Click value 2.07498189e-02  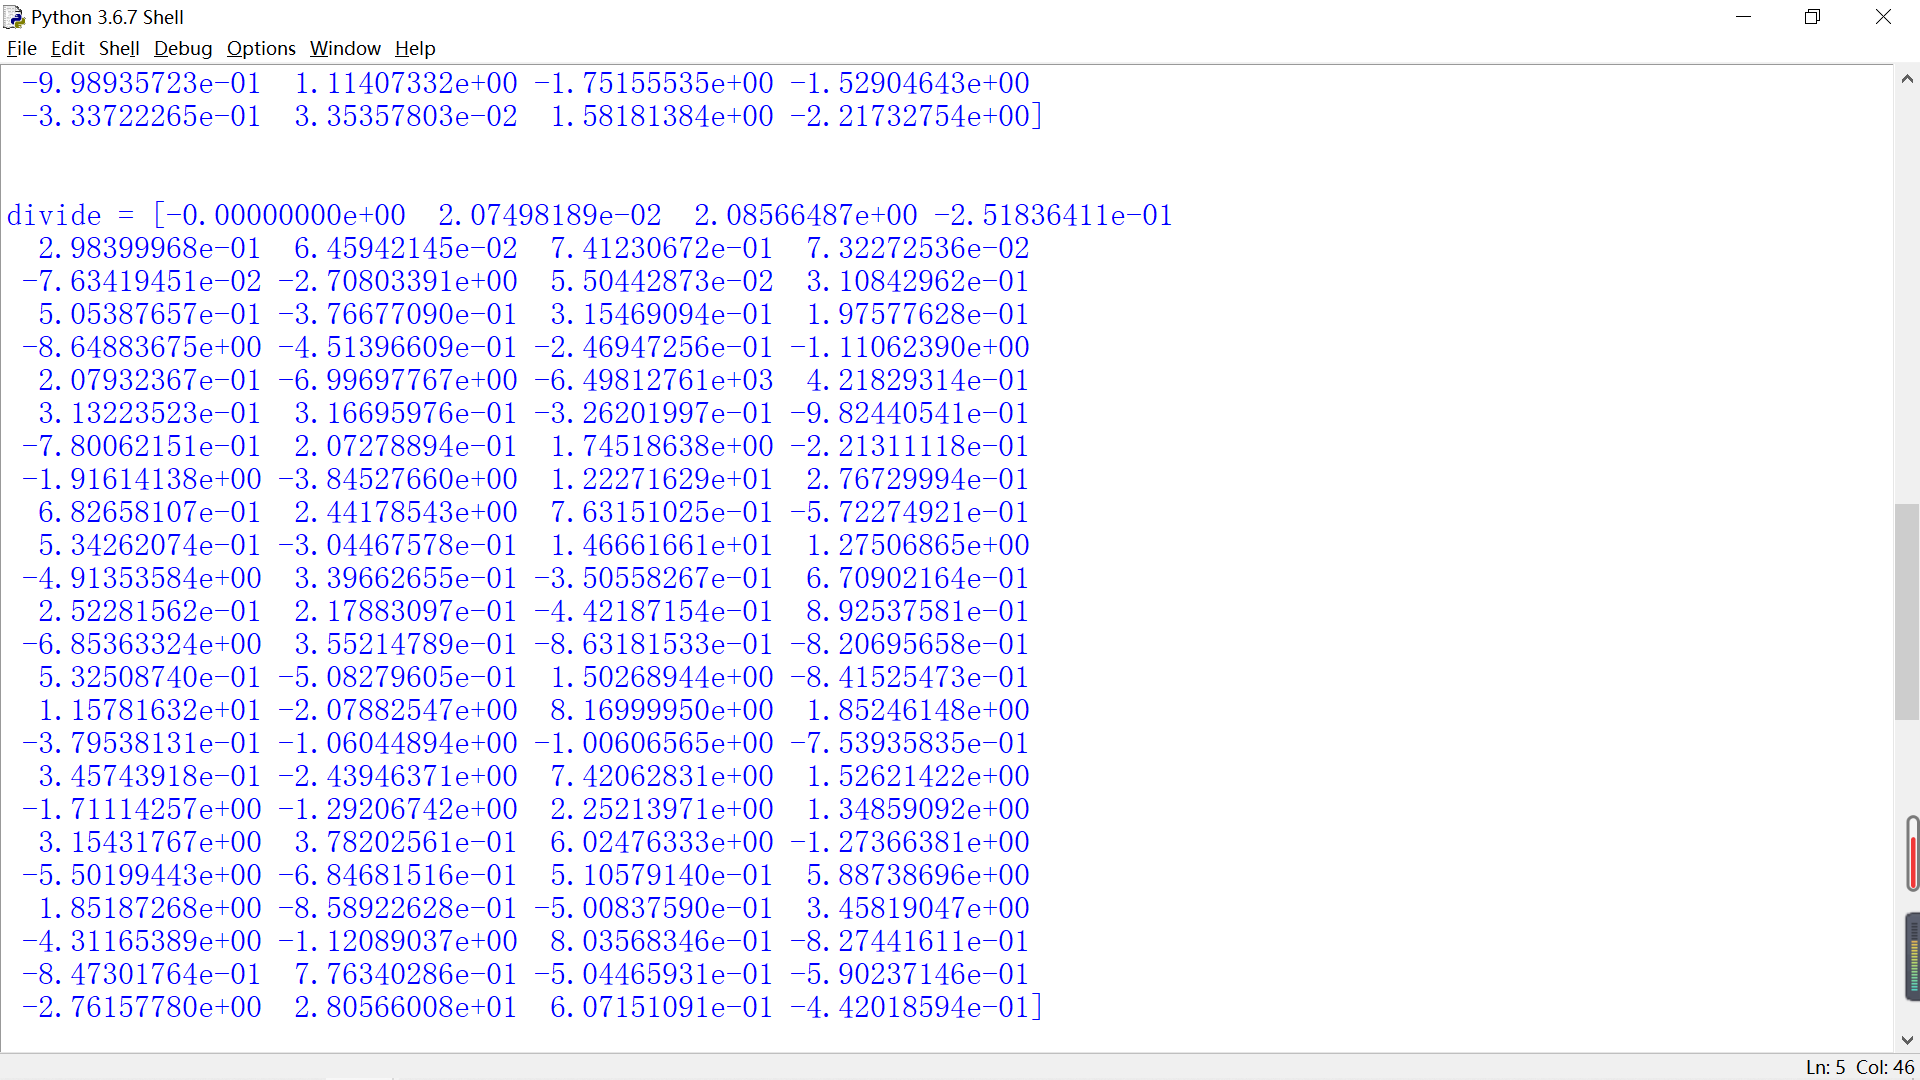tap(550, 215)
